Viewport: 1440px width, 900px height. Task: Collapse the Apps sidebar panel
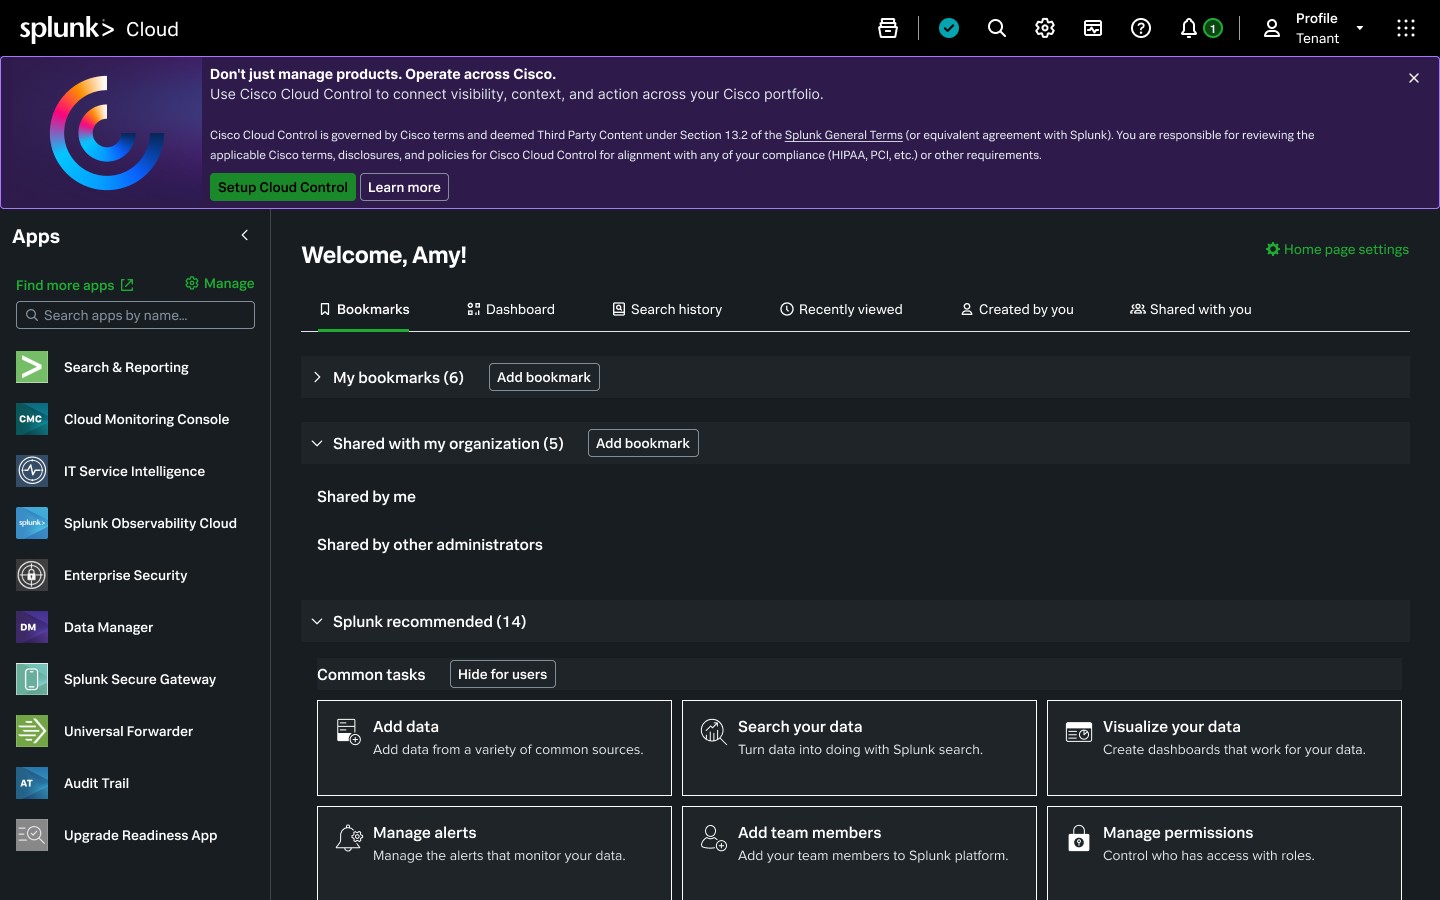[x=245, y=235]
